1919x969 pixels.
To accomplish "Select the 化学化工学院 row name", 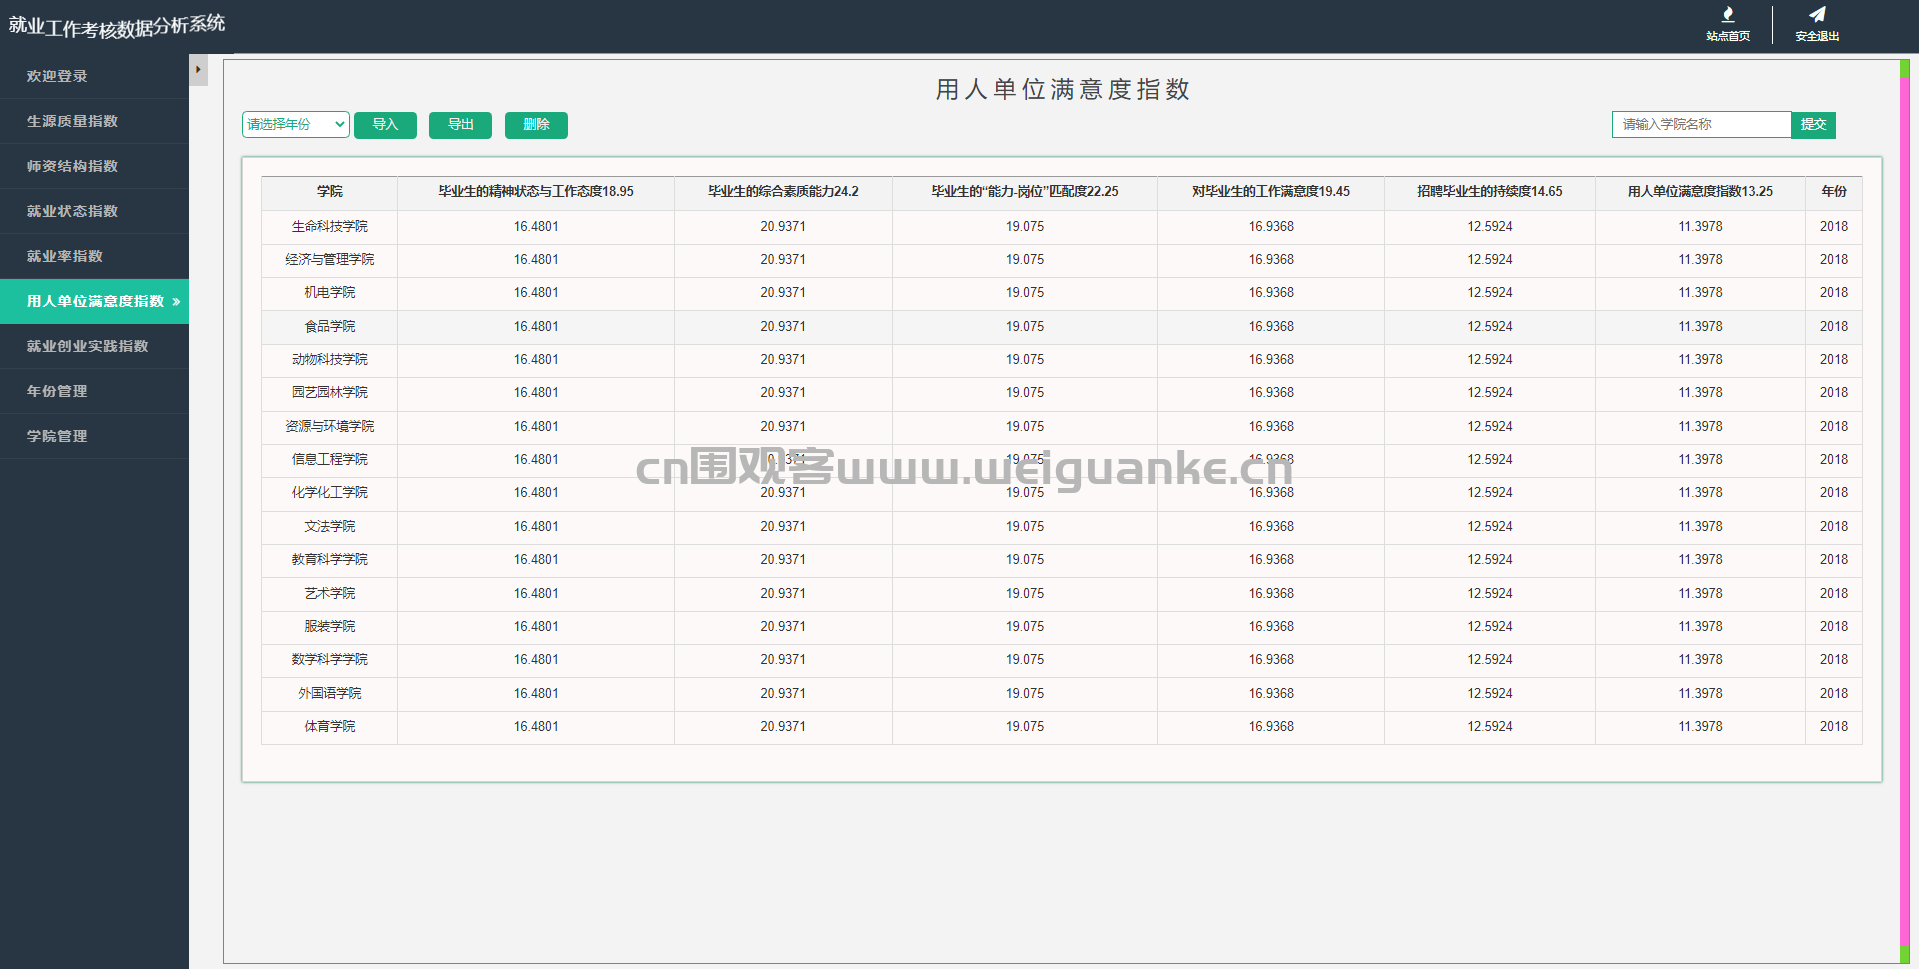I will [x=329, y=493].
